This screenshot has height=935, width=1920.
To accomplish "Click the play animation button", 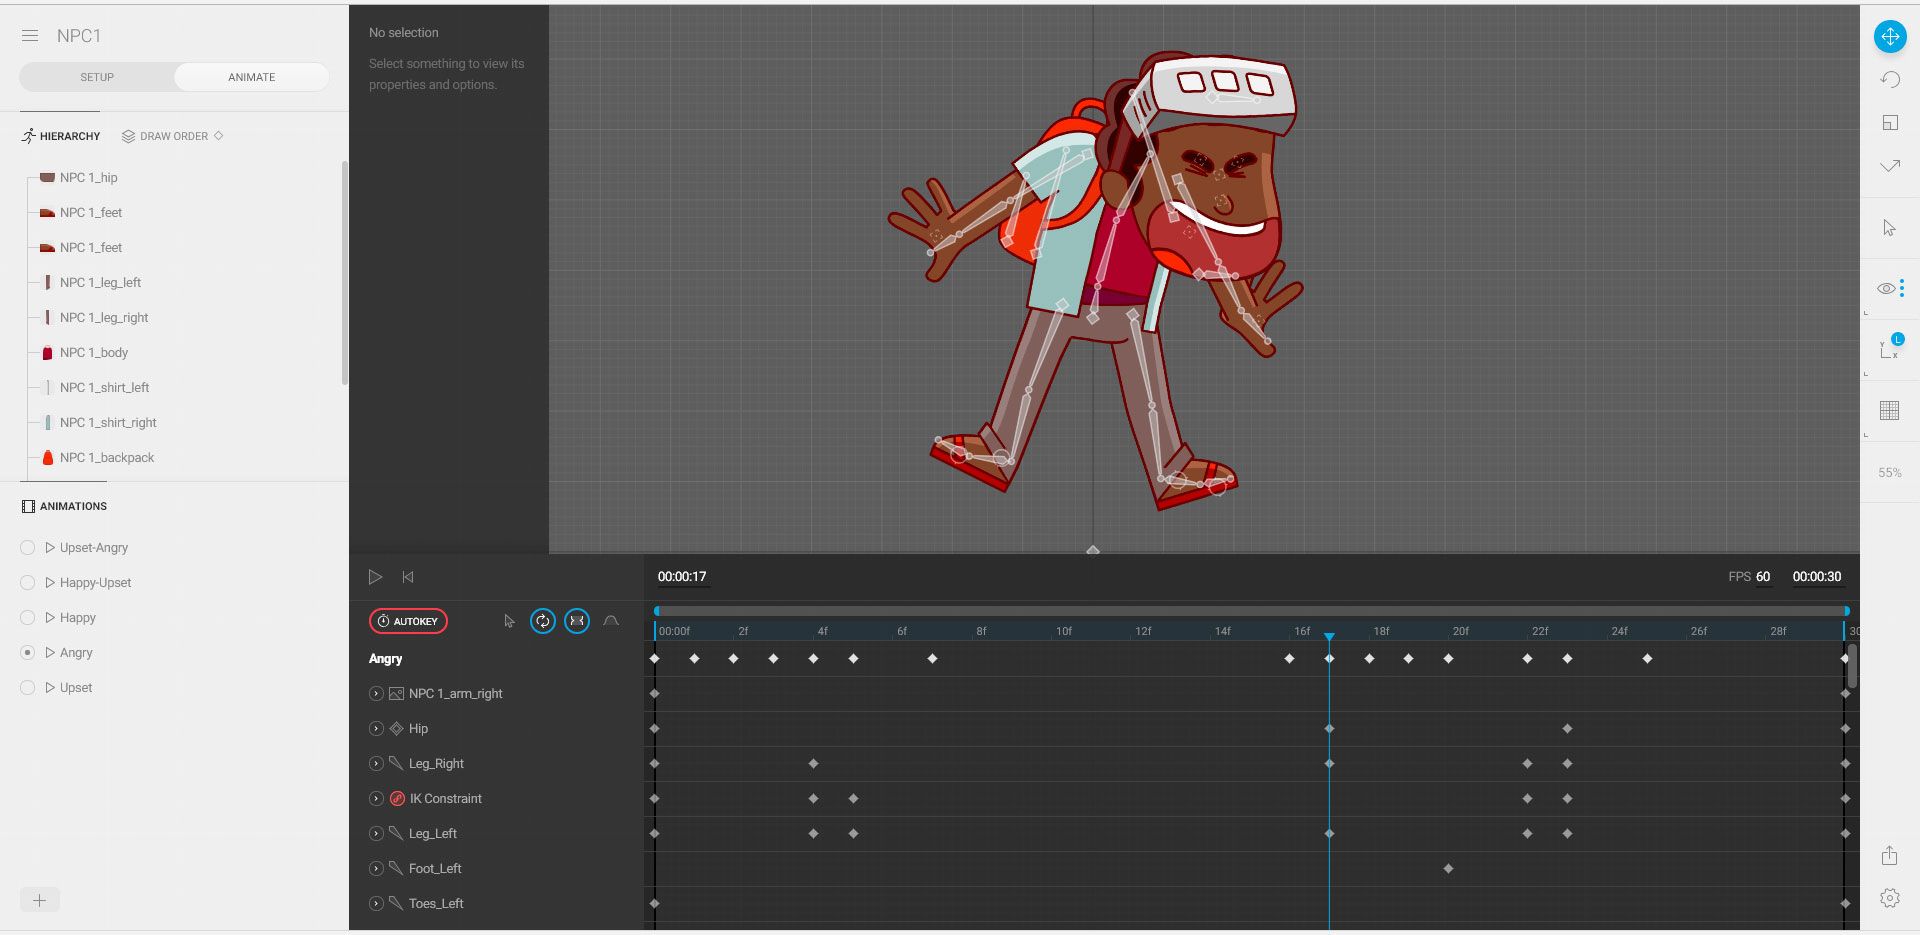I will point(375,577).
